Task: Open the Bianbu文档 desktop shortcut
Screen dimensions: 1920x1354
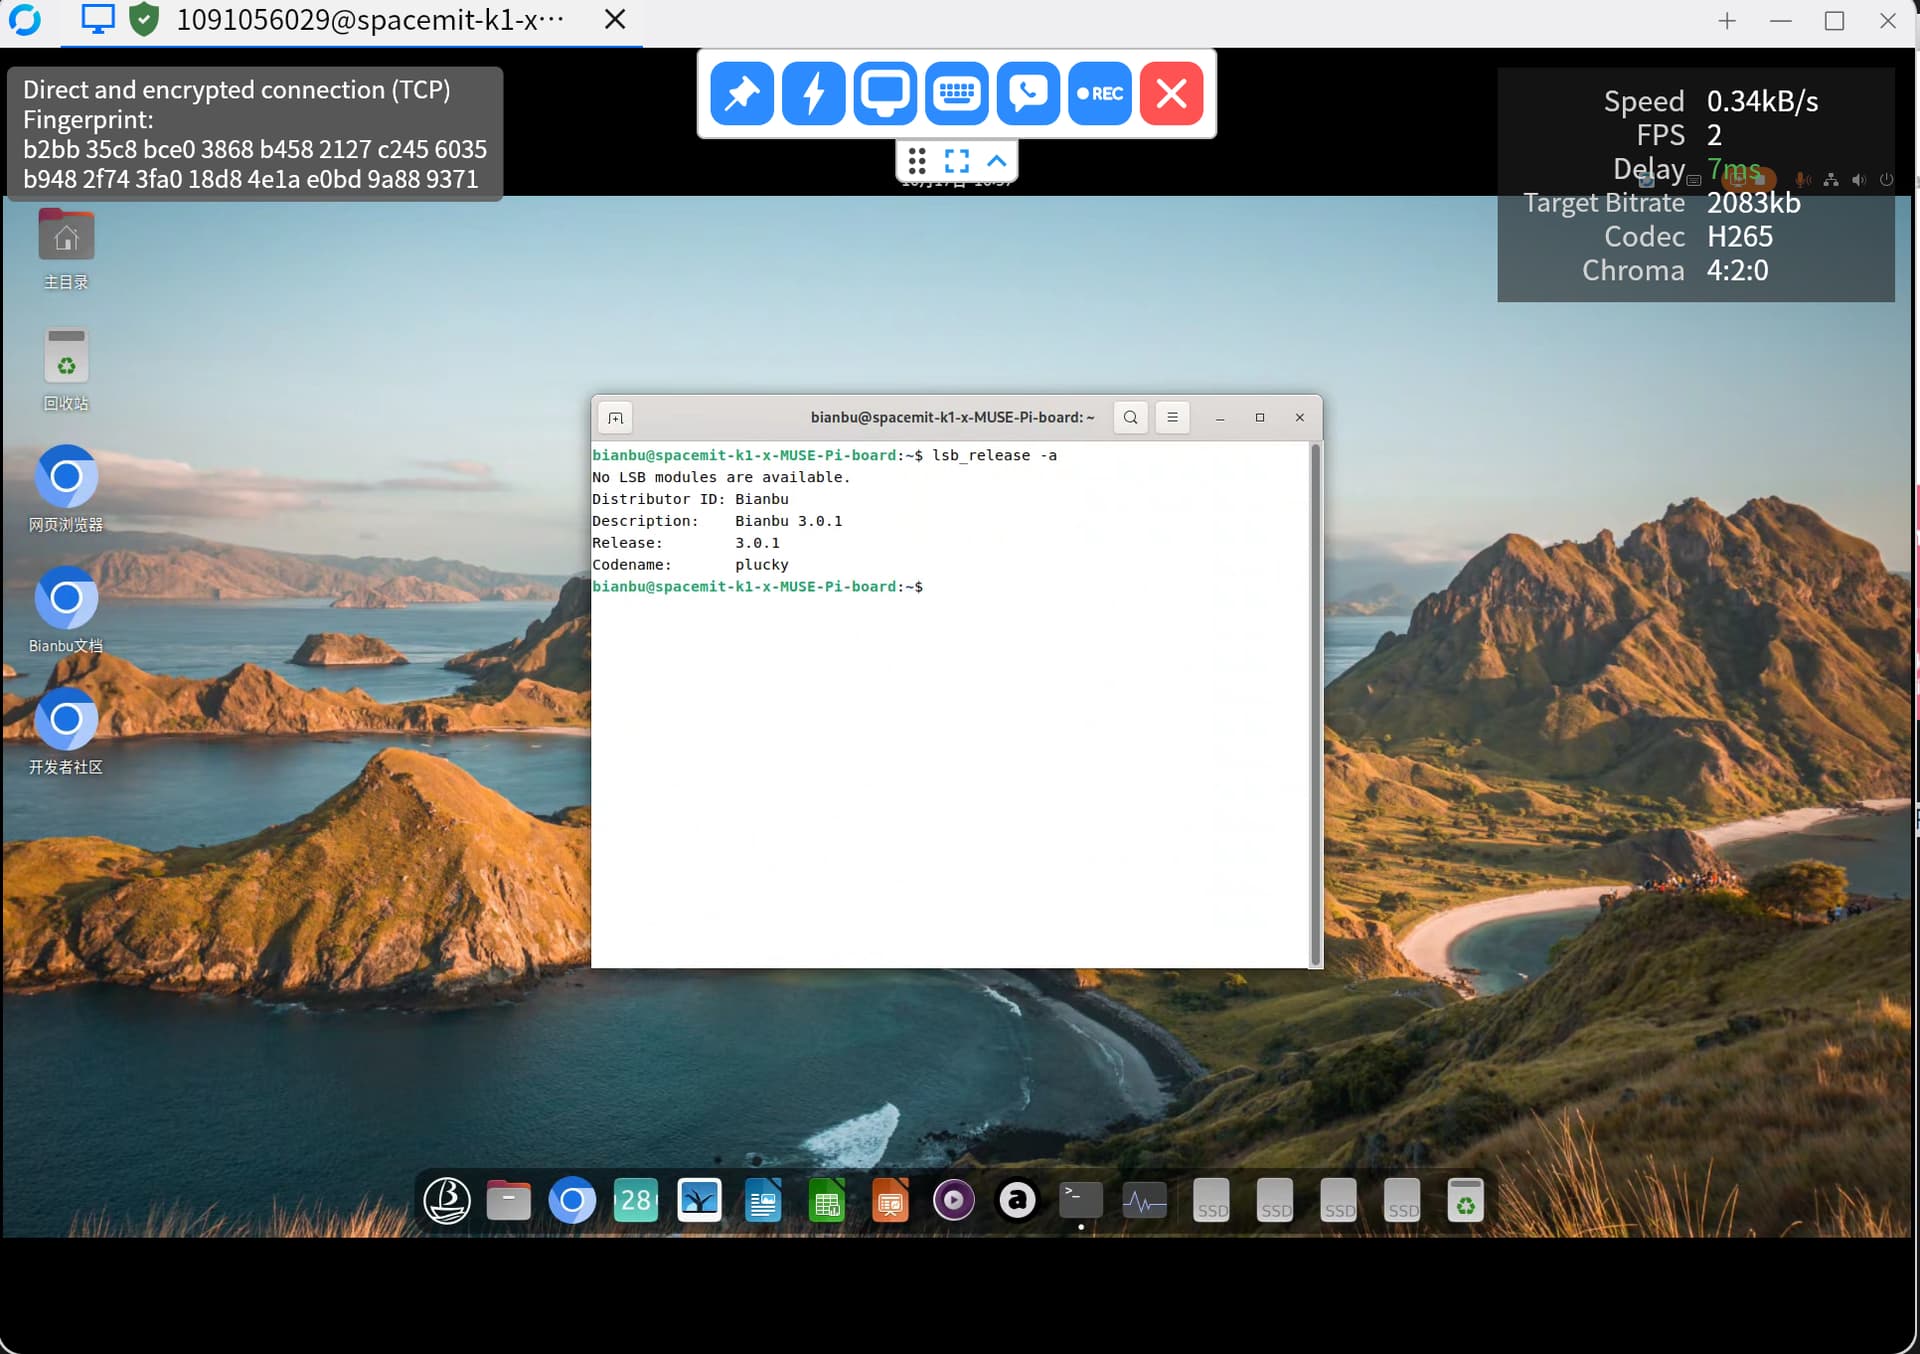Action: (x=66, y=600)
